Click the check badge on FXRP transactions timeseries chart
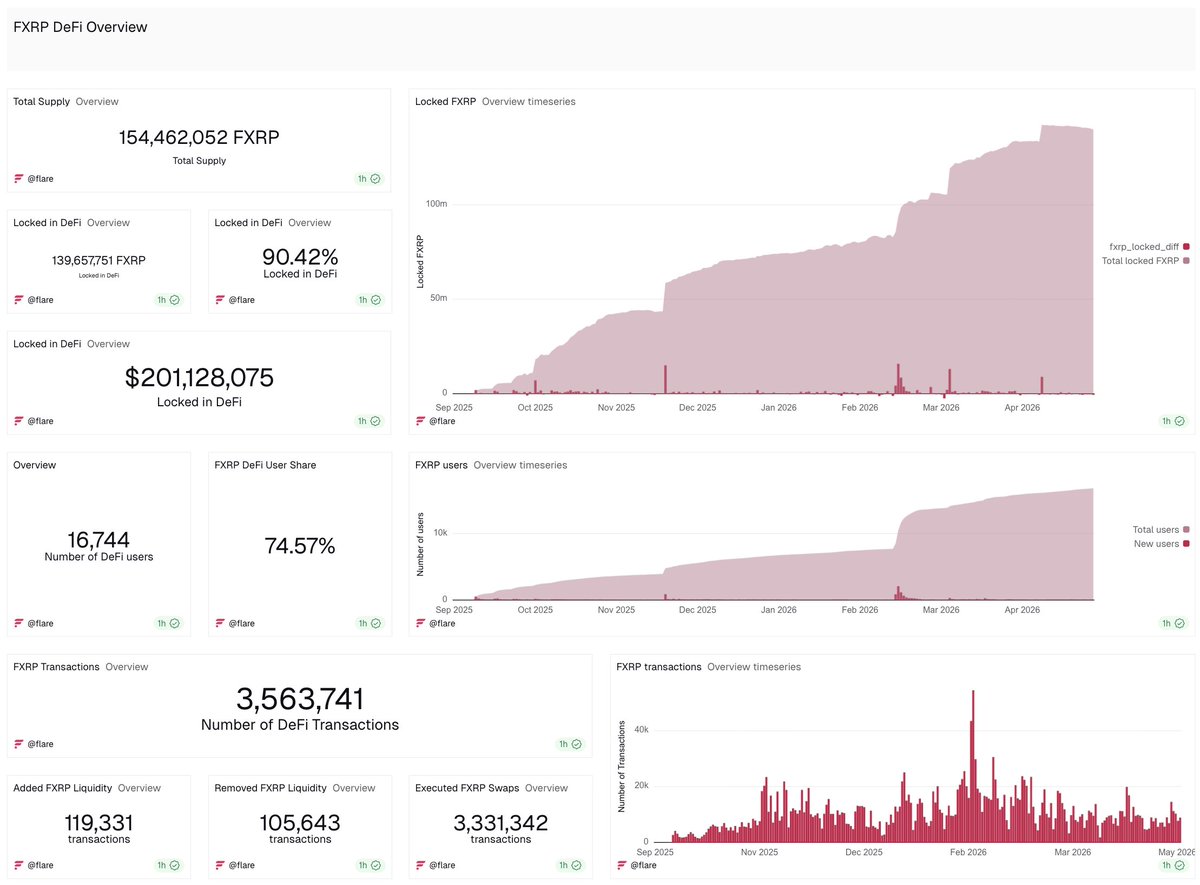1200x885 pixels. click(1179, 865)
